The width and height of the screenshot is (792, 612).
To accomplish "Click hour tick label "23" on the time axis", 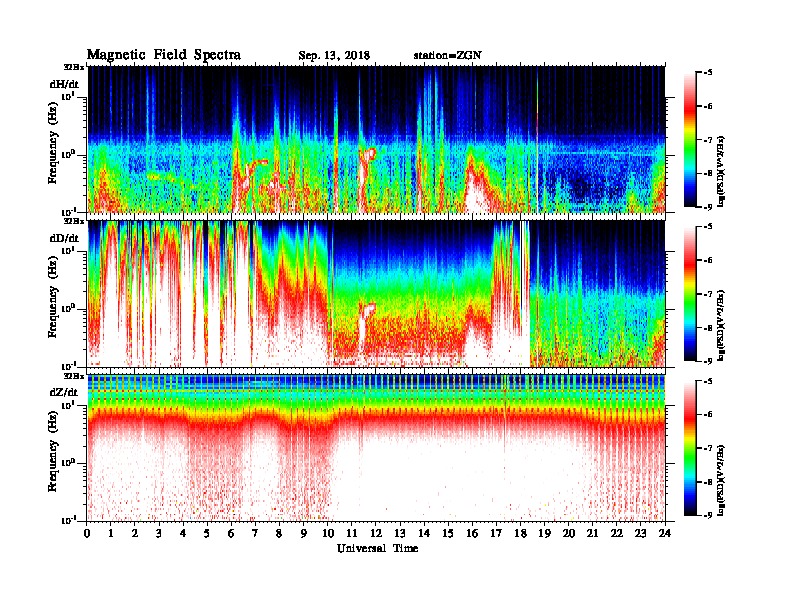I will click(641, 533).
